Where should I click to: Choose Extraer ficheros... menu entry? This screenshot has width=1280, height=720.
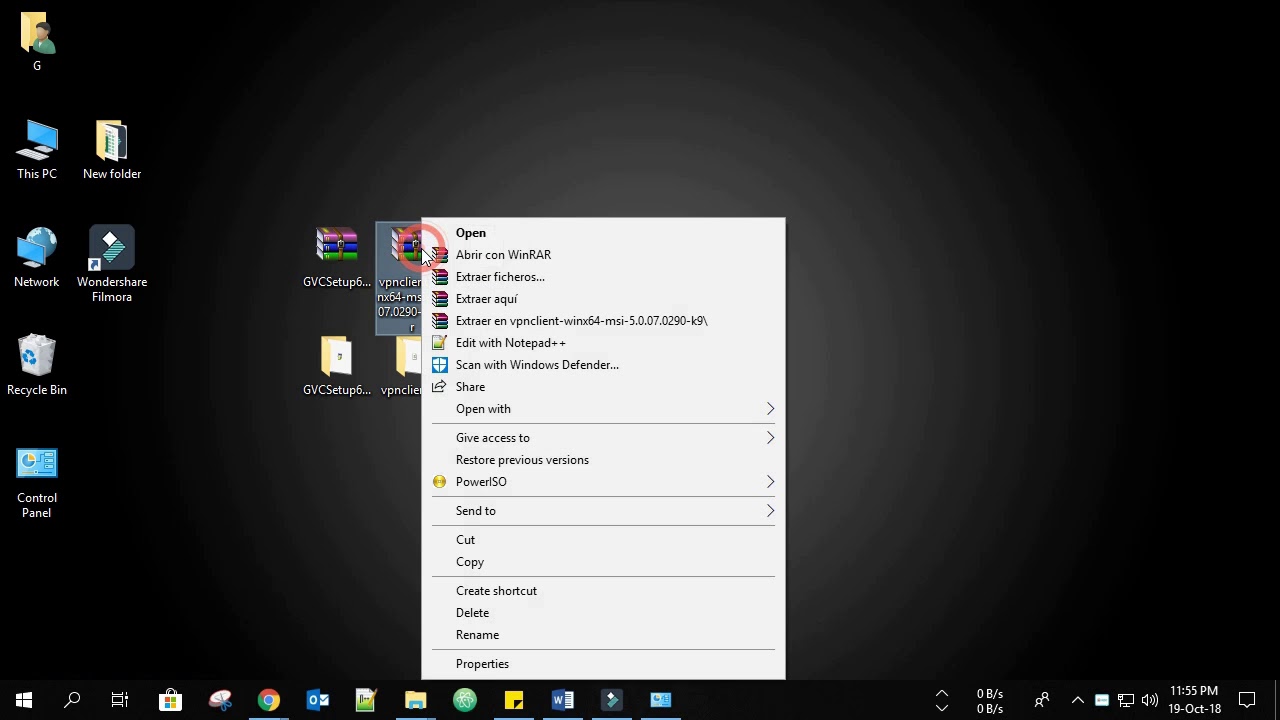(603, 277)
